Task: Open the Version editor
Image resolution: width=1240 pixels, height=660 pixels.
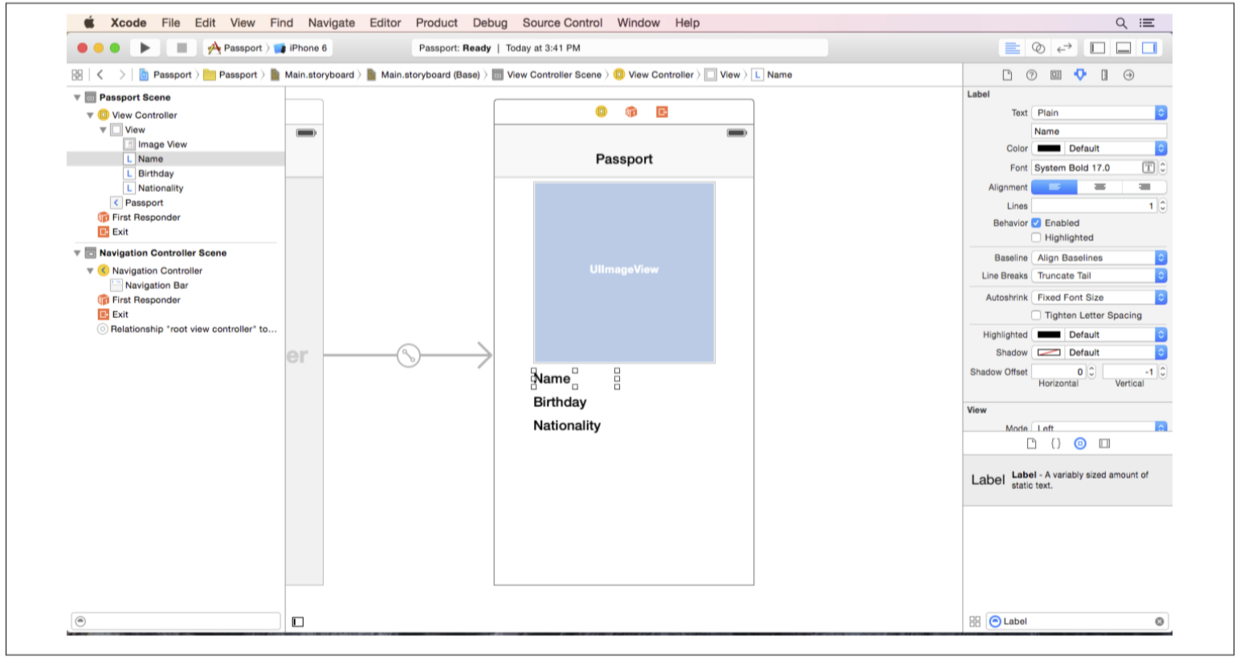Action: pos(1064,48)
